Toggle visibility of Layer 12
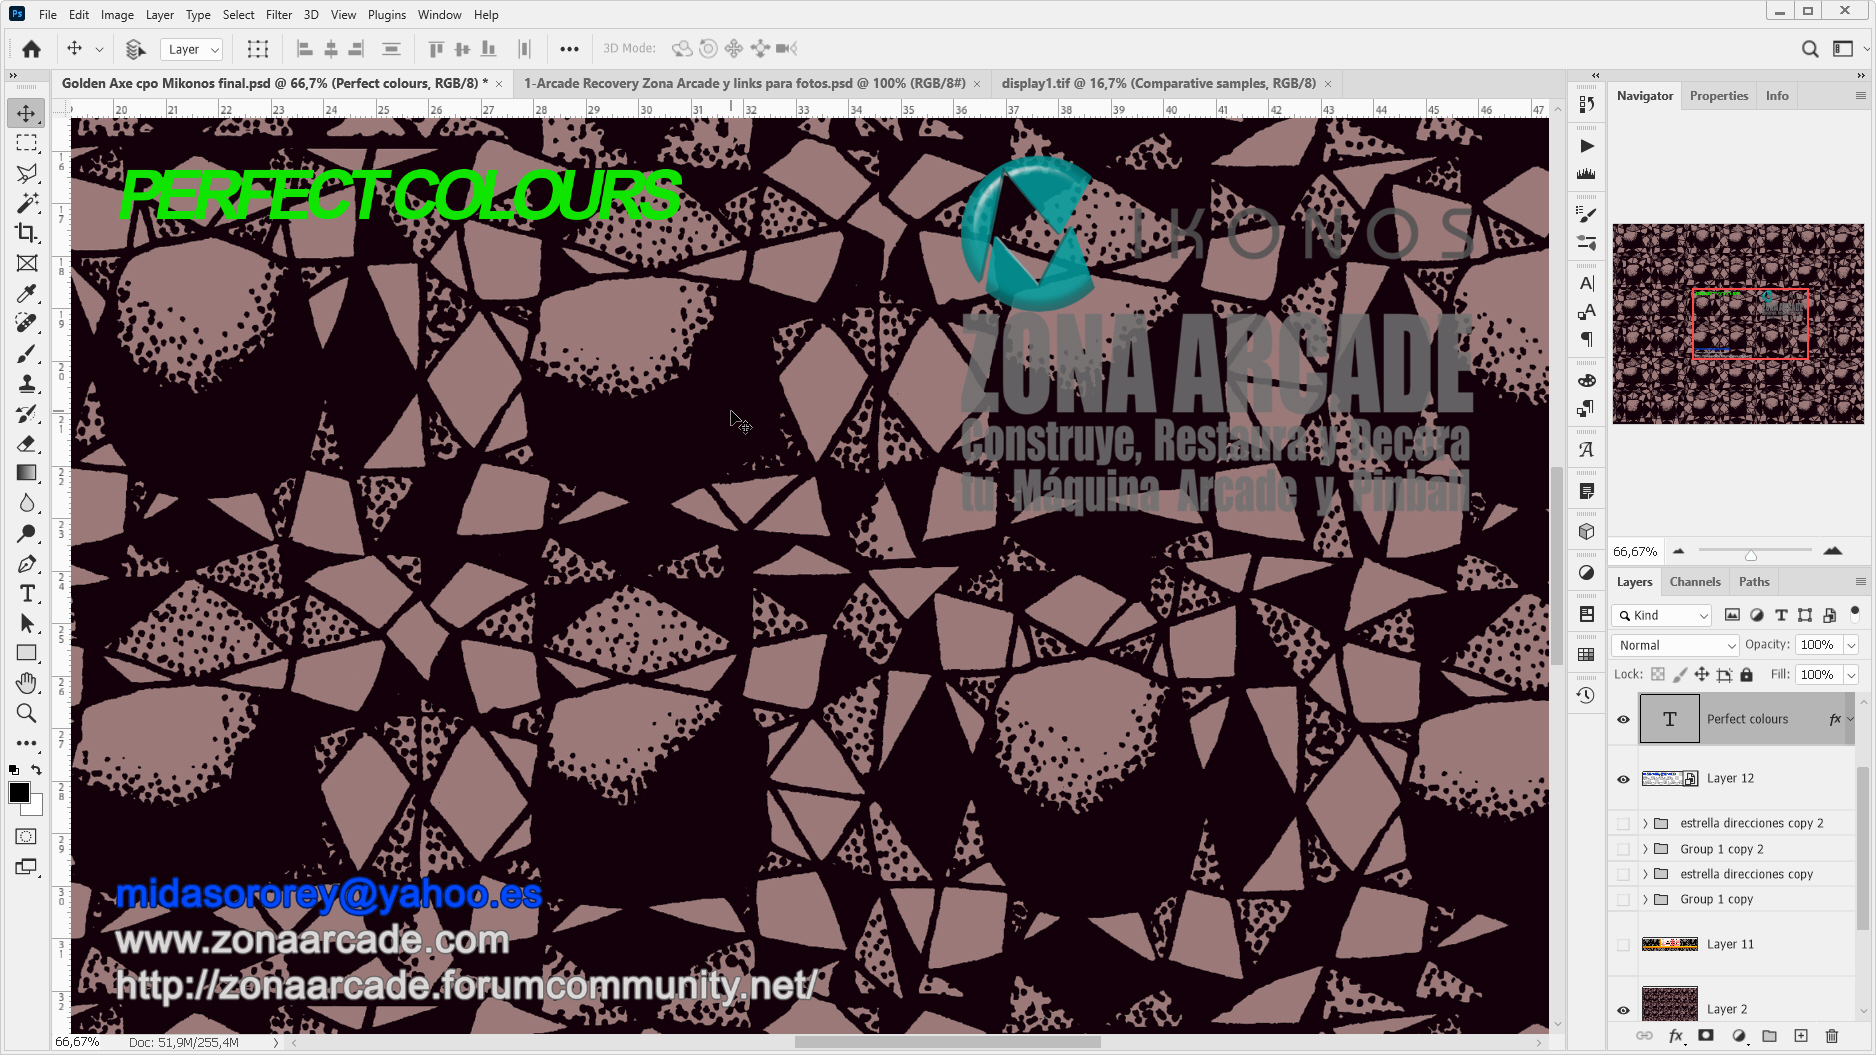The image size is (1876, 1055). coord(1623,778)
